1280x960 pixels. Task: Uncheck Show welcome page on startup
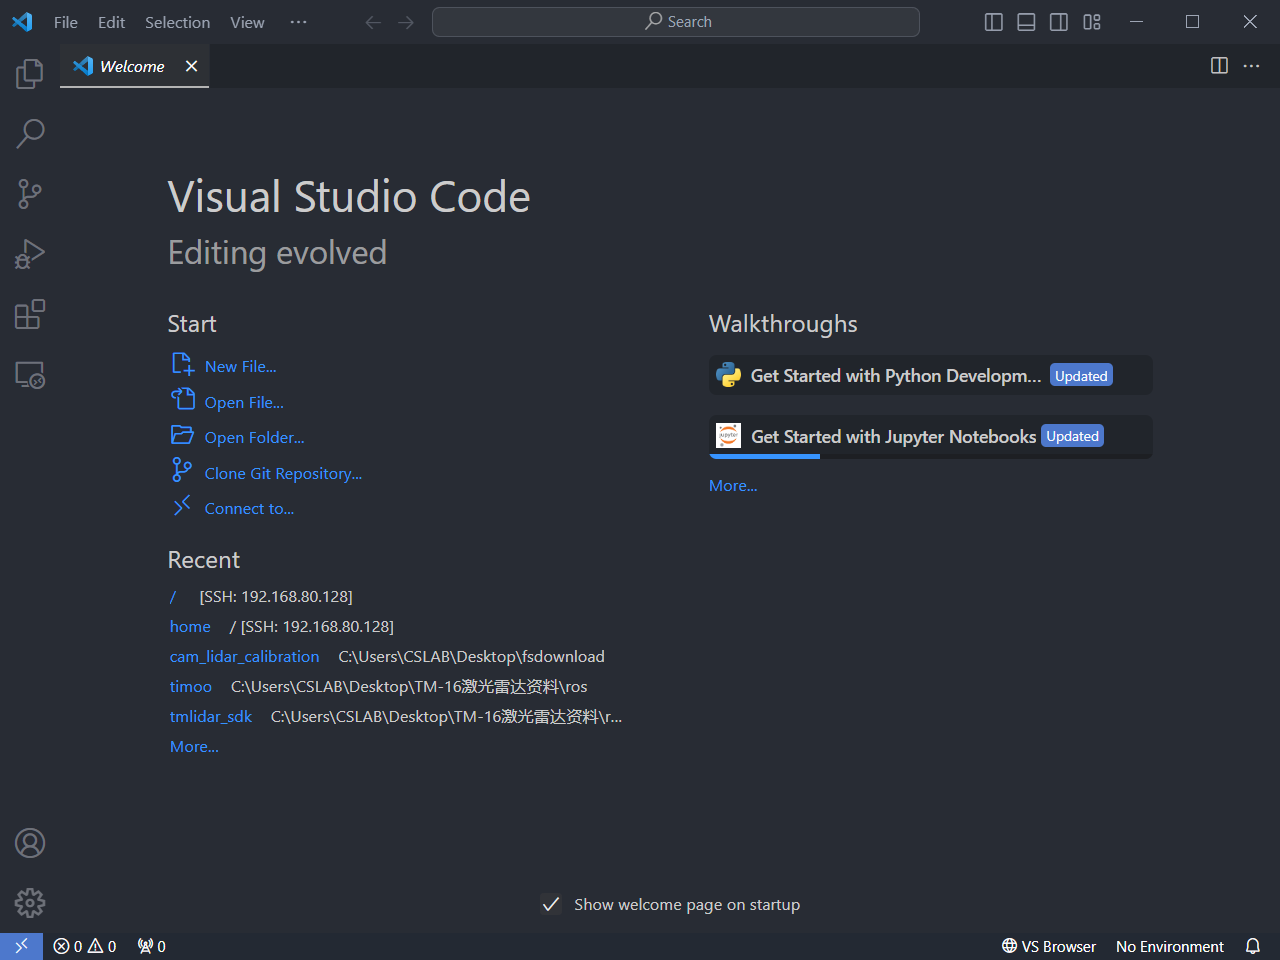pos(551,905)
